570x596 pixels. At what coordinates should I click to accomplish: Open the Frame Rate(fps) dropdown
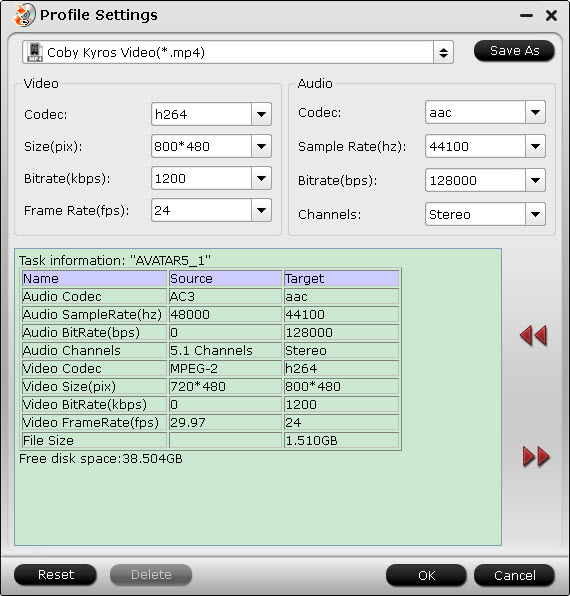pyautogui.click(x=261, y=210)
